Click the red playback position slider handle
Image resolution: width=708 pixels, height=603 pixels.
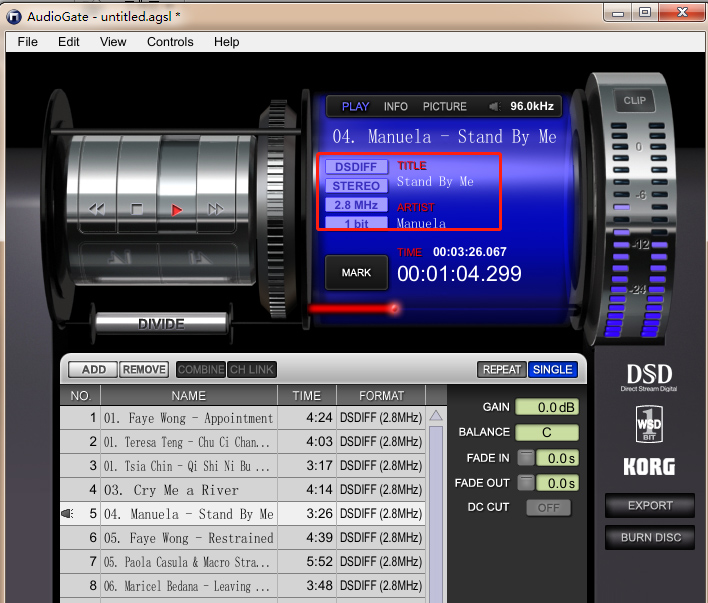(x=394, y=308)
